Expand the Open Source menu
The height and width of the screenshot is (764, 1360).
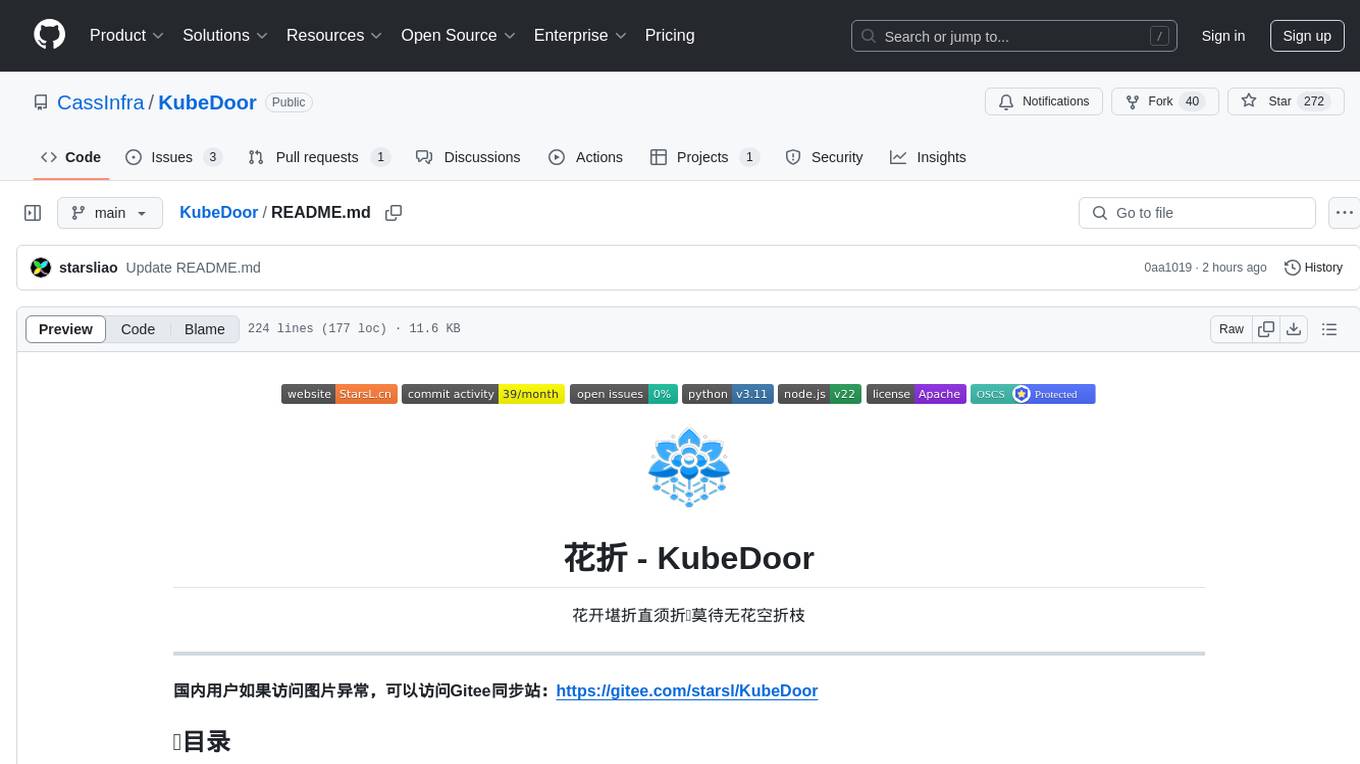coord(458,35)
